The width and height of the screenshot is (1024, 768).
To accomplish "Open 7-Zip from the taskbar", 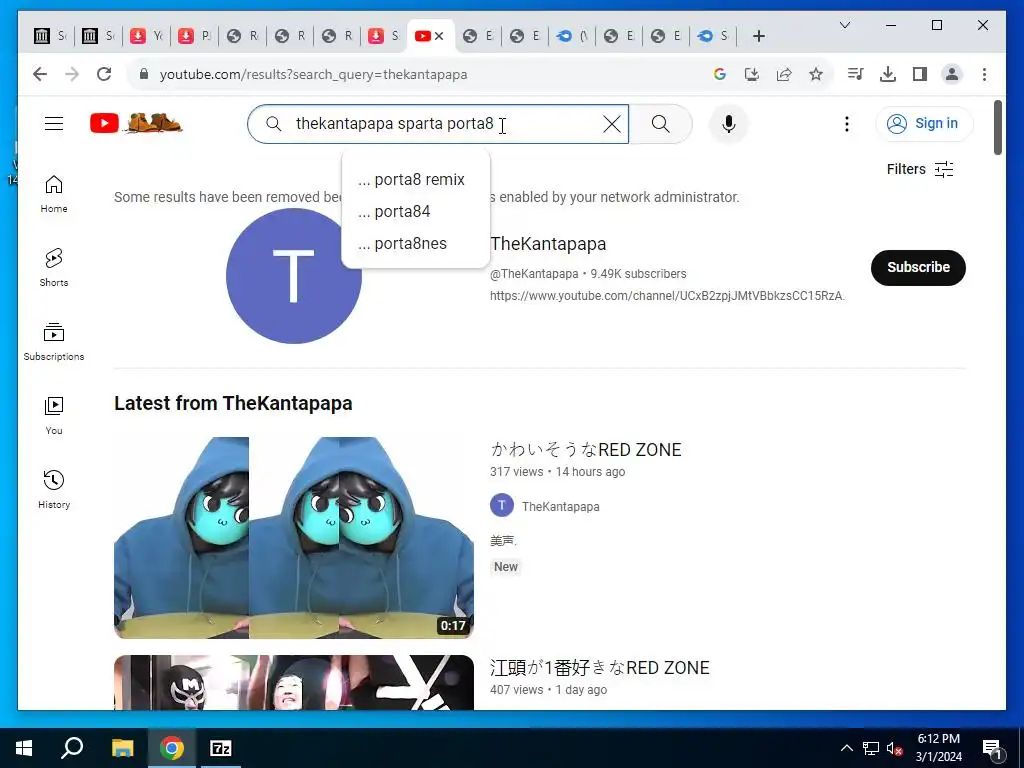I will [x=220, y=748].
